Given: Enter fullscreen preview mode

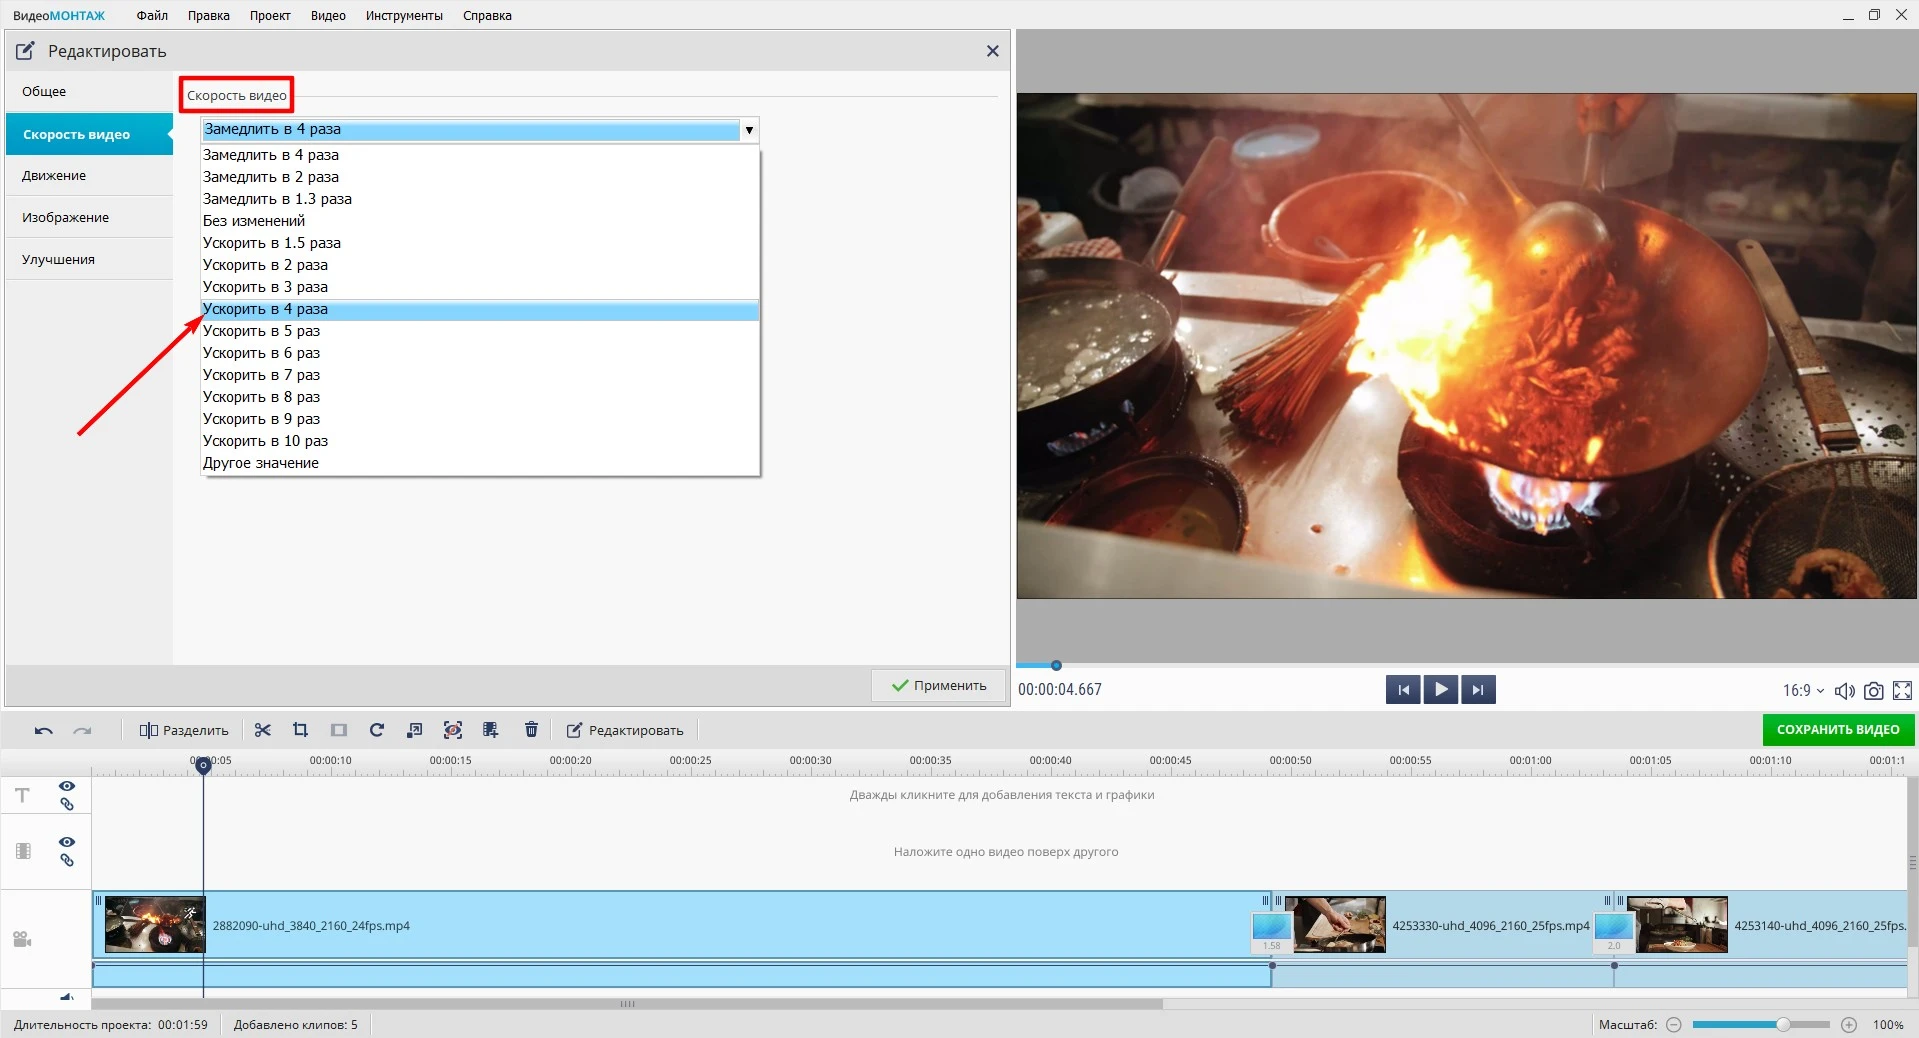Looking at the screenshot, I should [x=1902, y=690].
